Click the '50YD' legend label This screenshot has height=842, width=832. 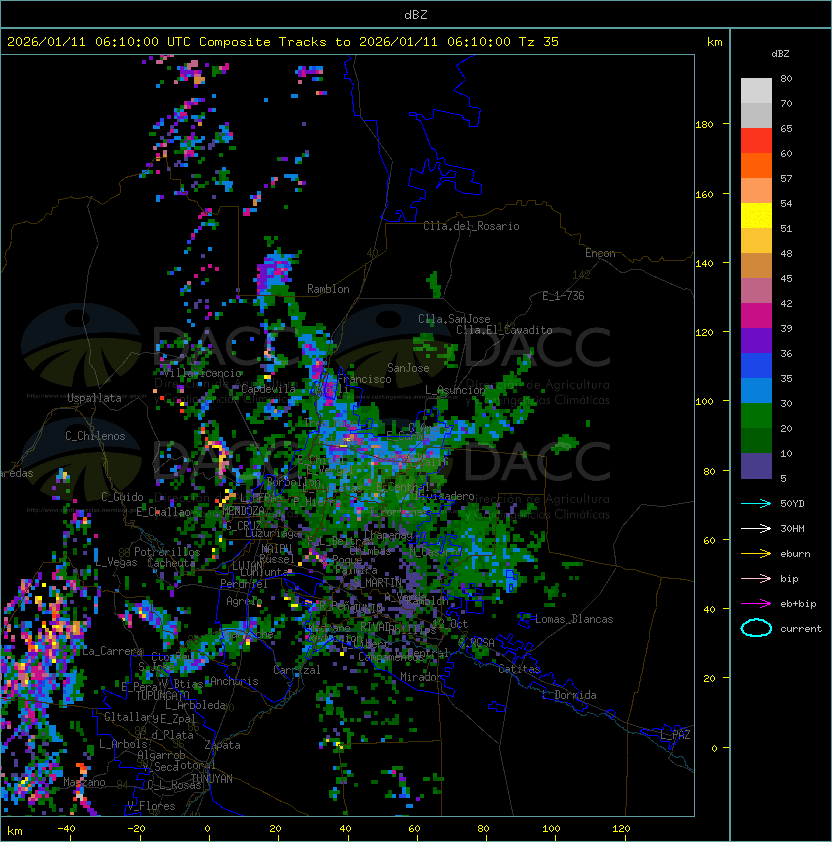pos(792,504)
